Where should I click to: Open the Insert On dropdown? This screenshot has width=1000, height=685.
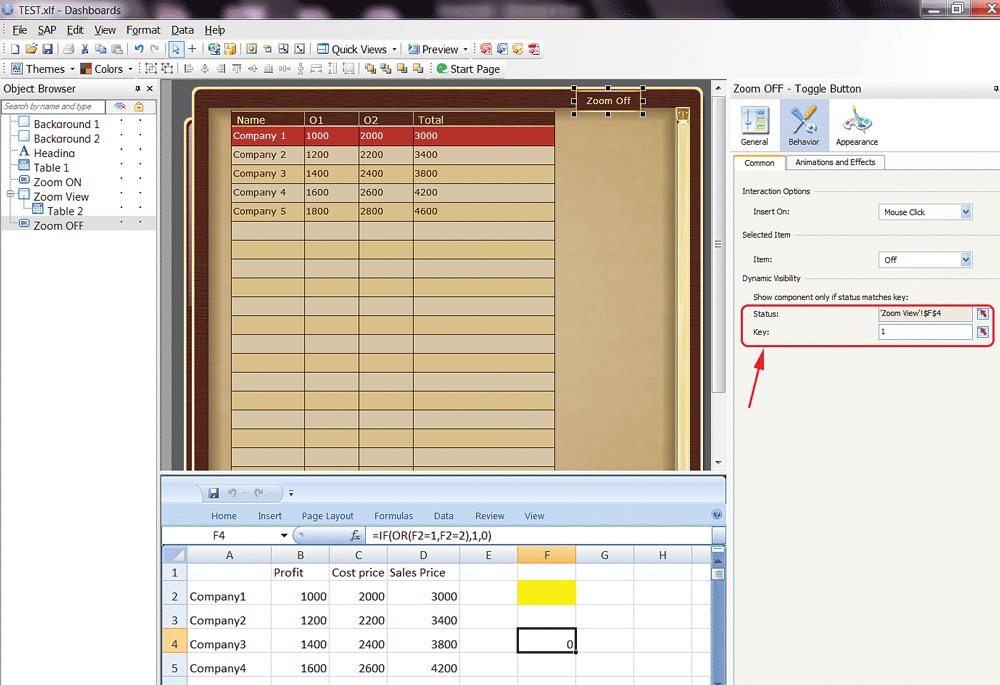click(925, 212)
